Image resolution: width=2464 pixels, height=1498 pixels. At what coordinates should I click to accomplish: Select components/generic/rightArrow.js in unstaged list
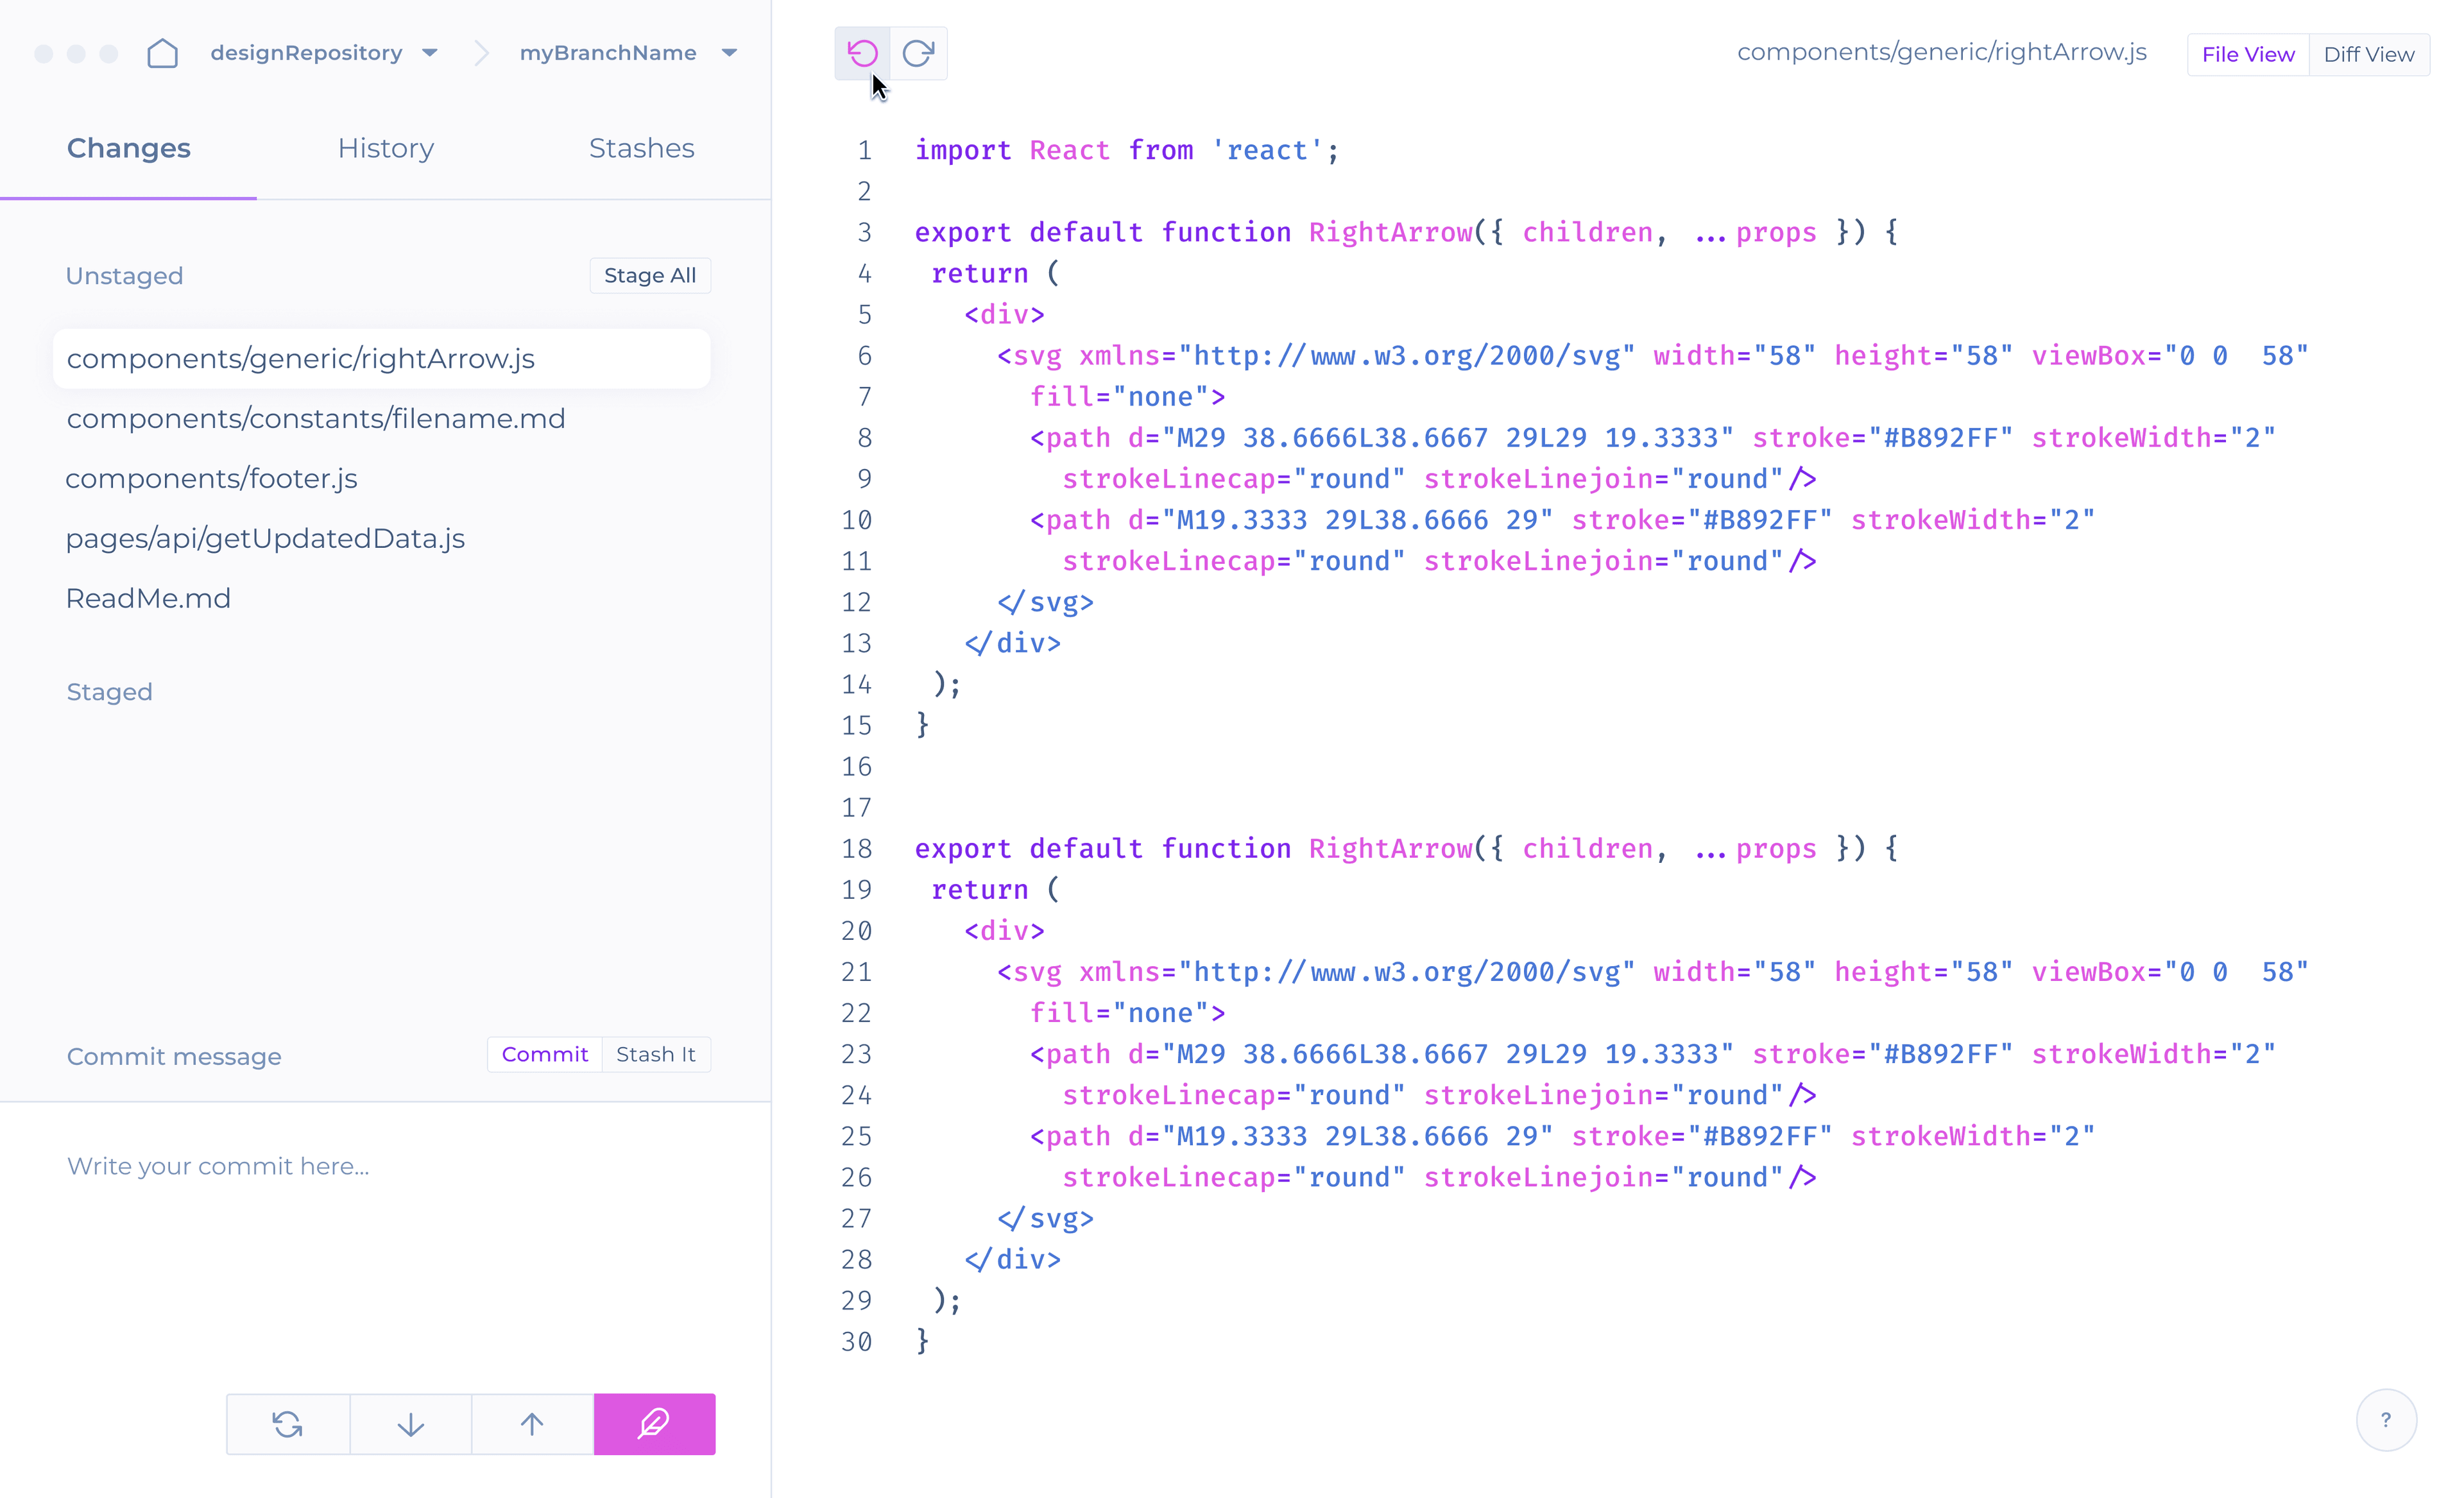pos(382,358)
